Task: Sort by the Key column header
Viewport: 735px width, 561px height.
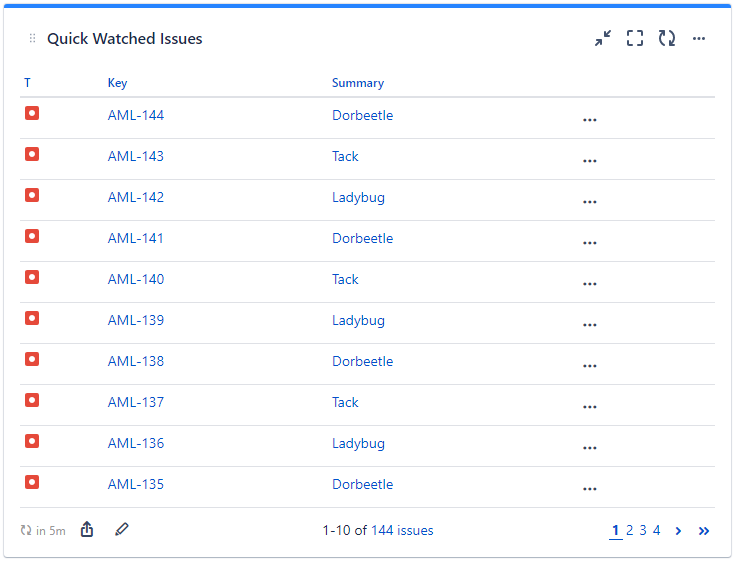Action: 118,83
